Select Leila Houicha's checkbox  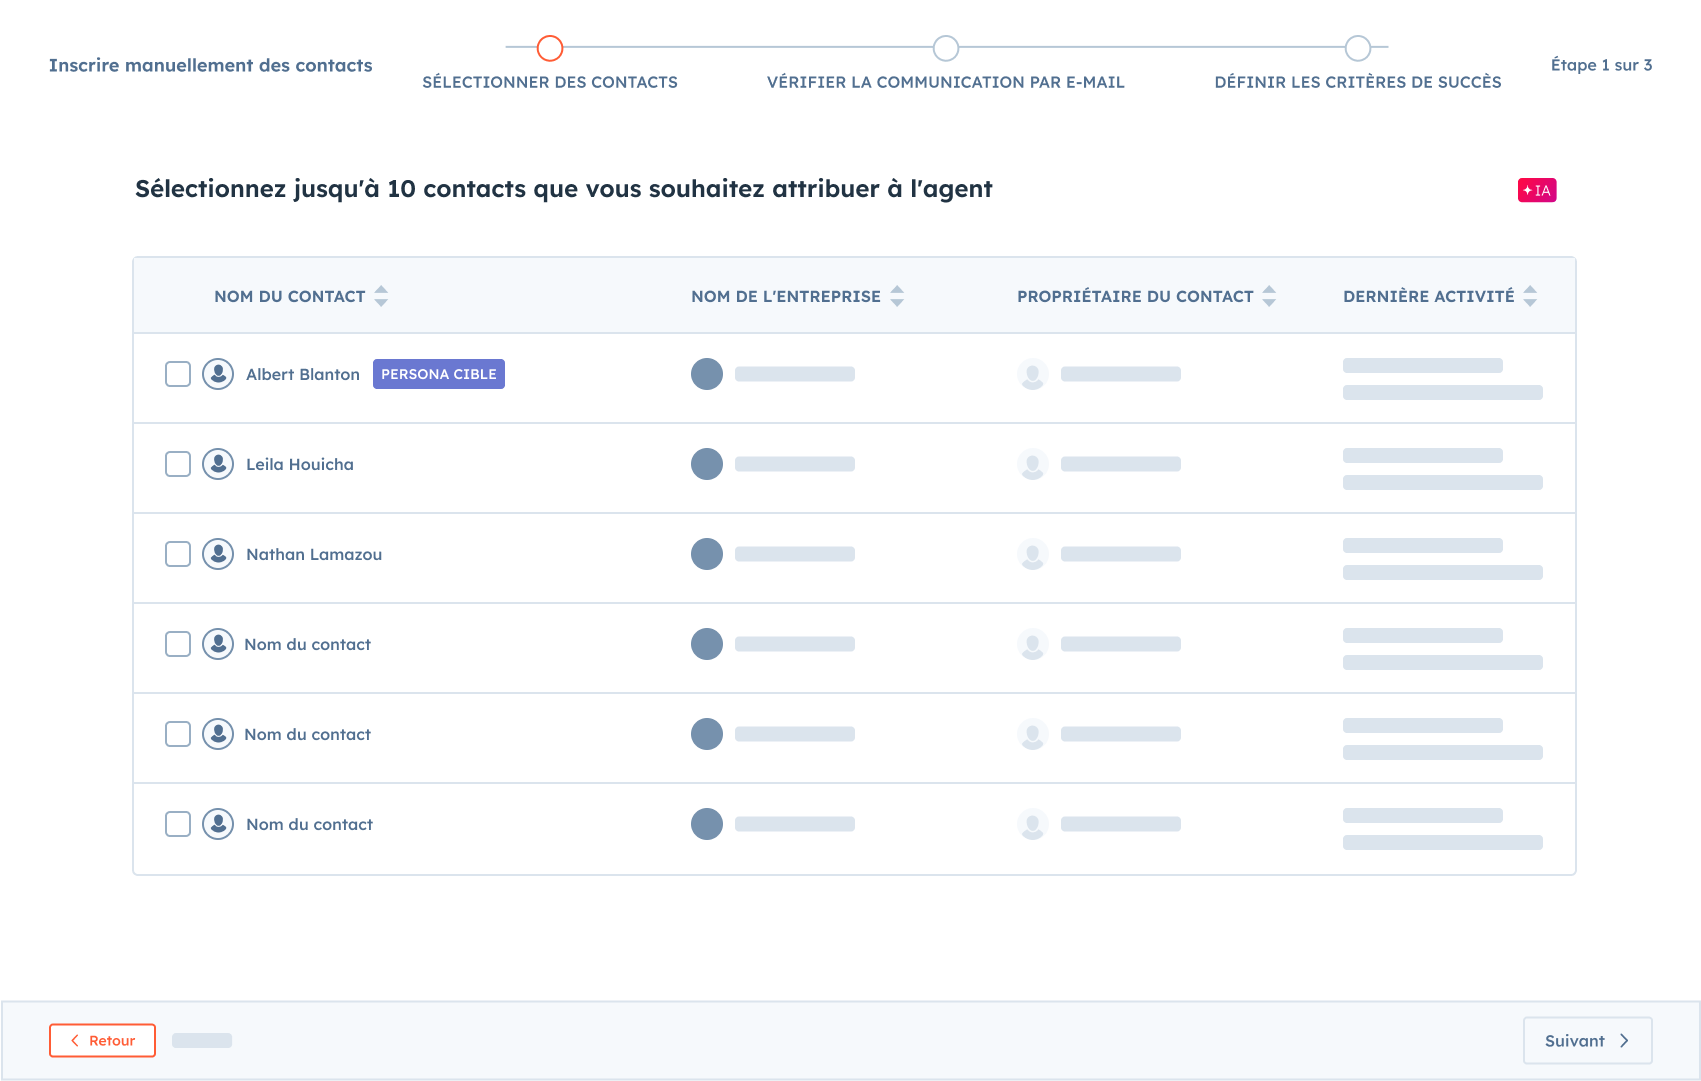pos(178,464)
